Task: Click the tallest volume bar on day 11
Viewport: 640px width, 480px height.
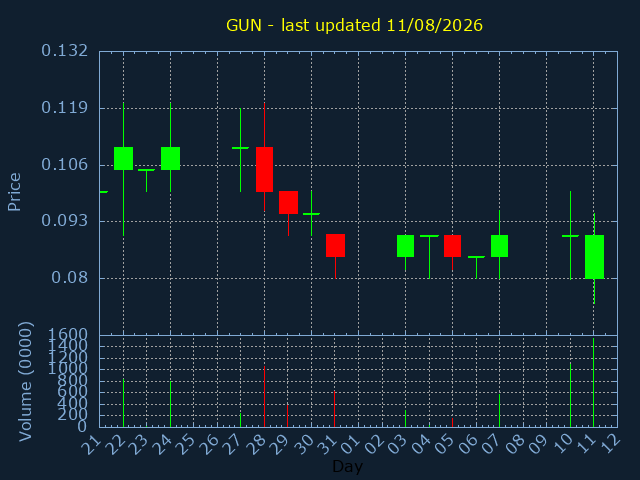Action: coord(593,382)
